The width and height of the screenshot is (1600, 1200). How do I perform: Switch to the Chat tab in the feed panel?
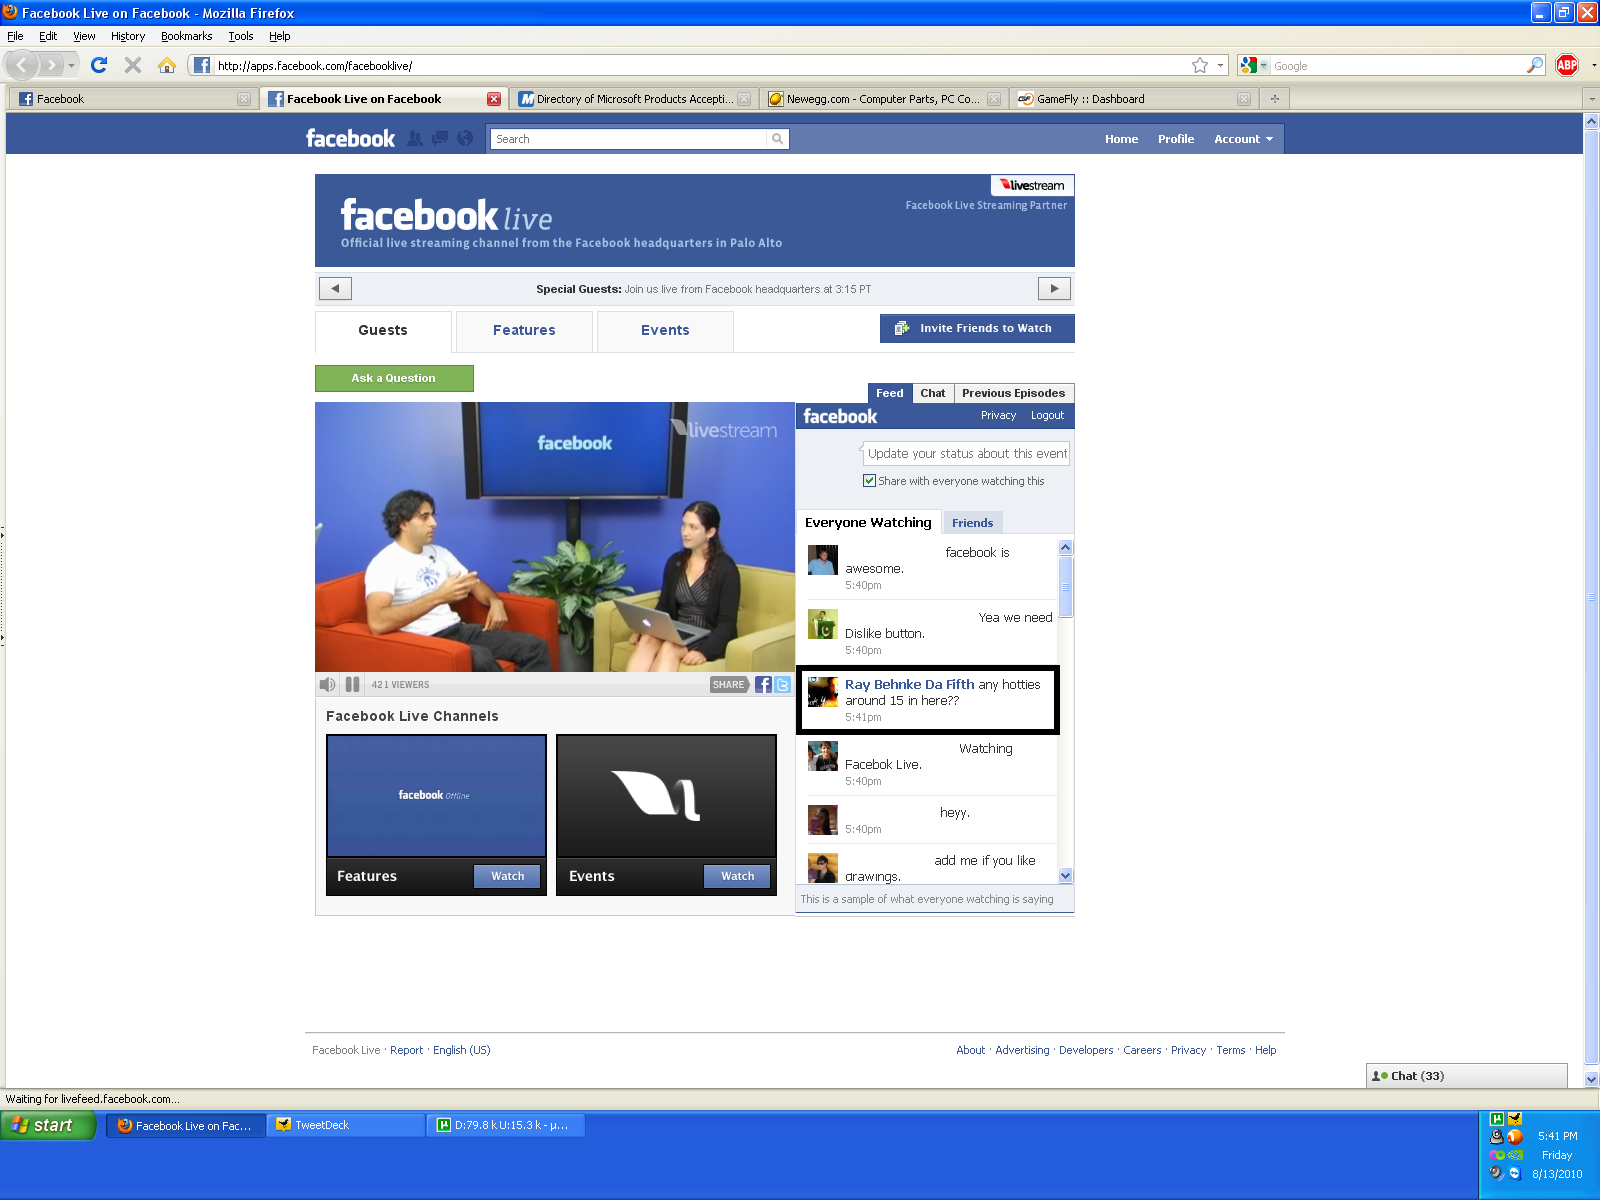pyautogui.click(x=933, y=393)
